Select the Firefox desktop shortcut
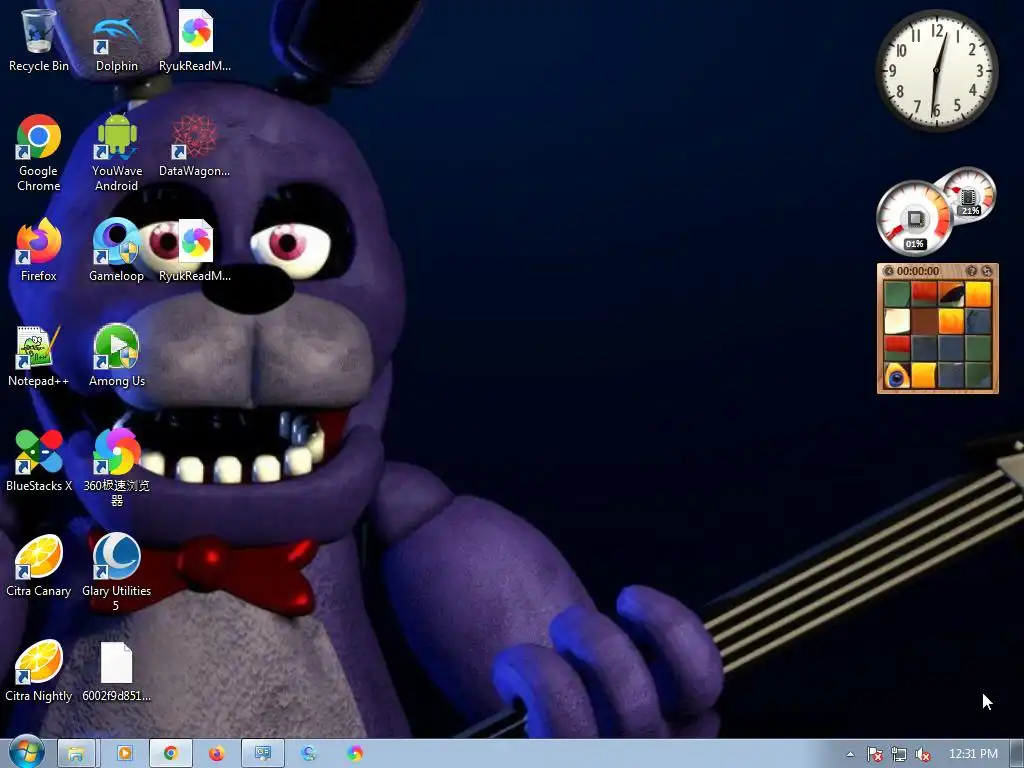1024x768 pixels. tap(39, 250)
